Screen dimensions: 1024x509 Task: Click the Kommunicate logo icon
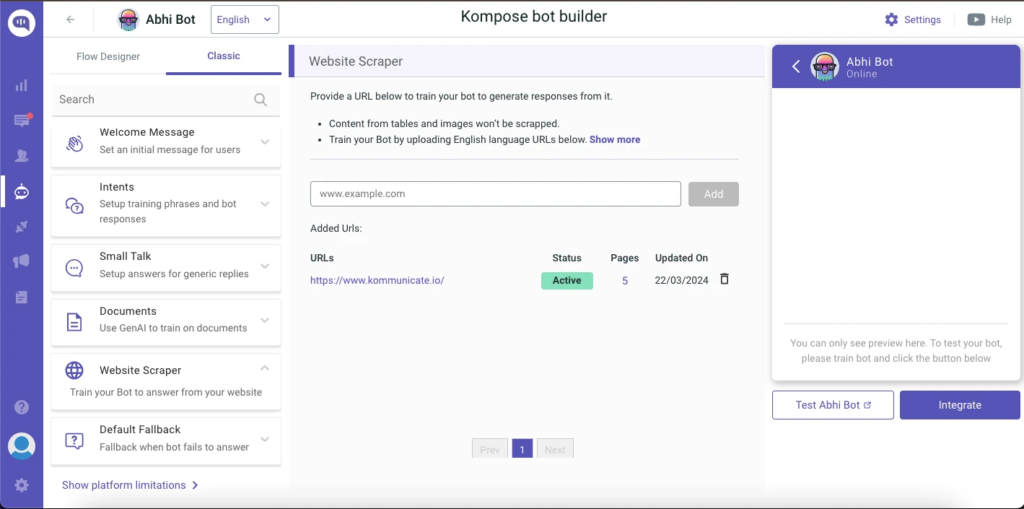pyautogui.click(x=22, y=23)
